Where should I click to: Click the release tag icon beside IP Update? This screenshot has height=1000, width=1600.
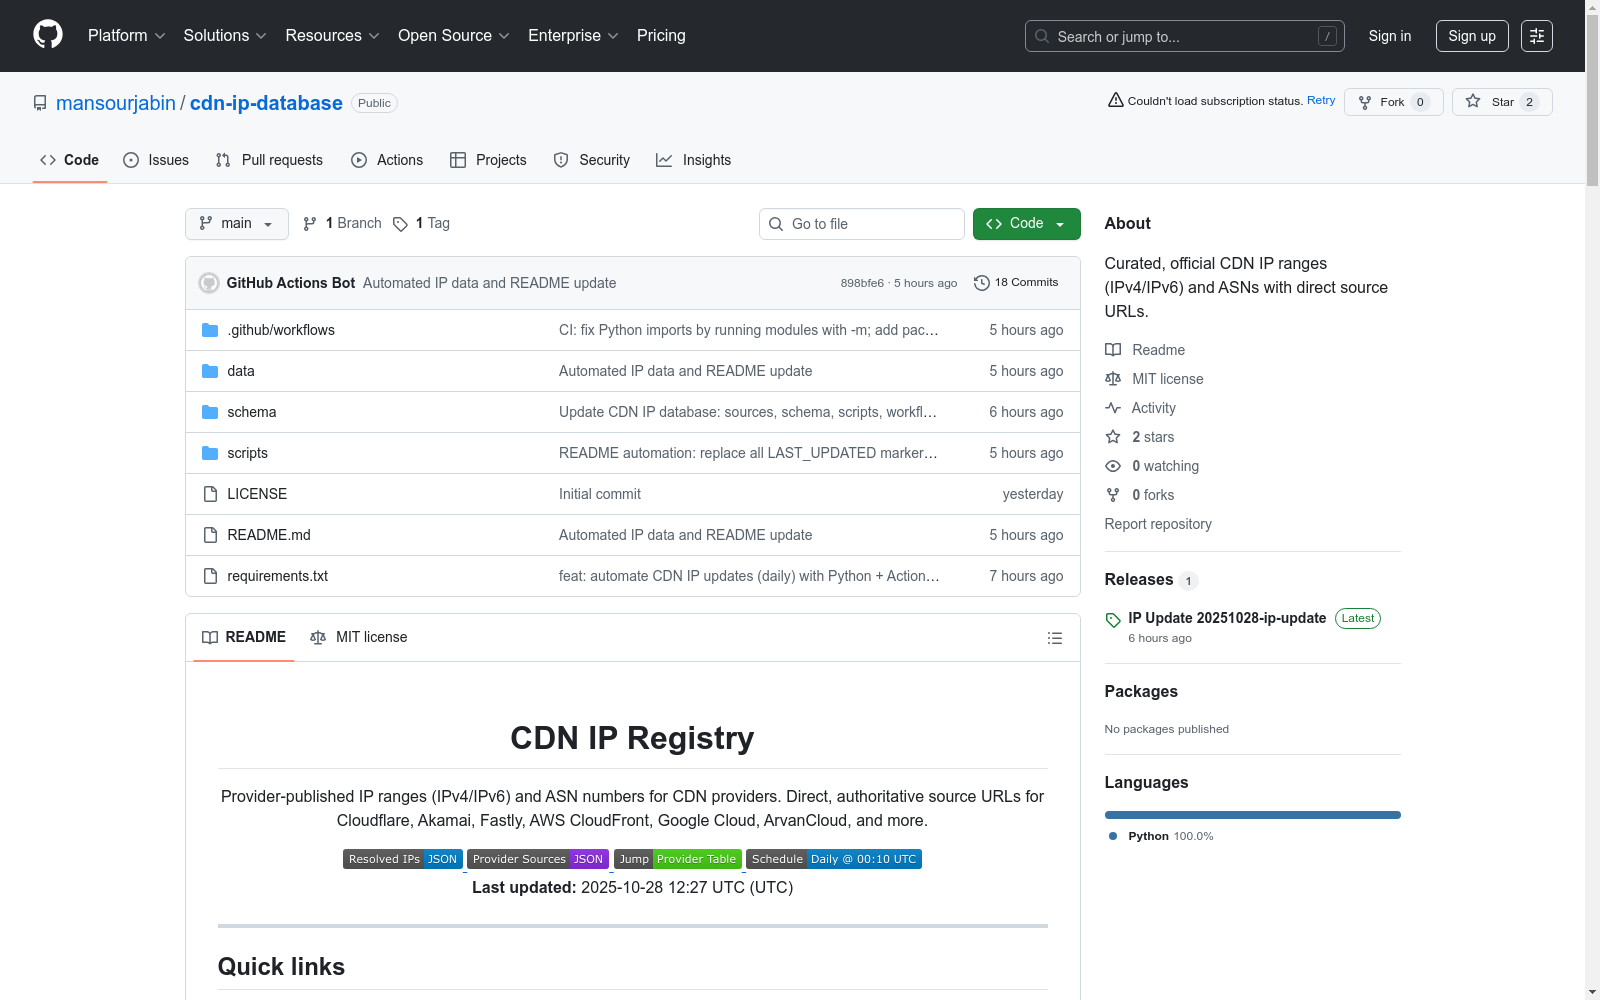(x=1113, y=620)
